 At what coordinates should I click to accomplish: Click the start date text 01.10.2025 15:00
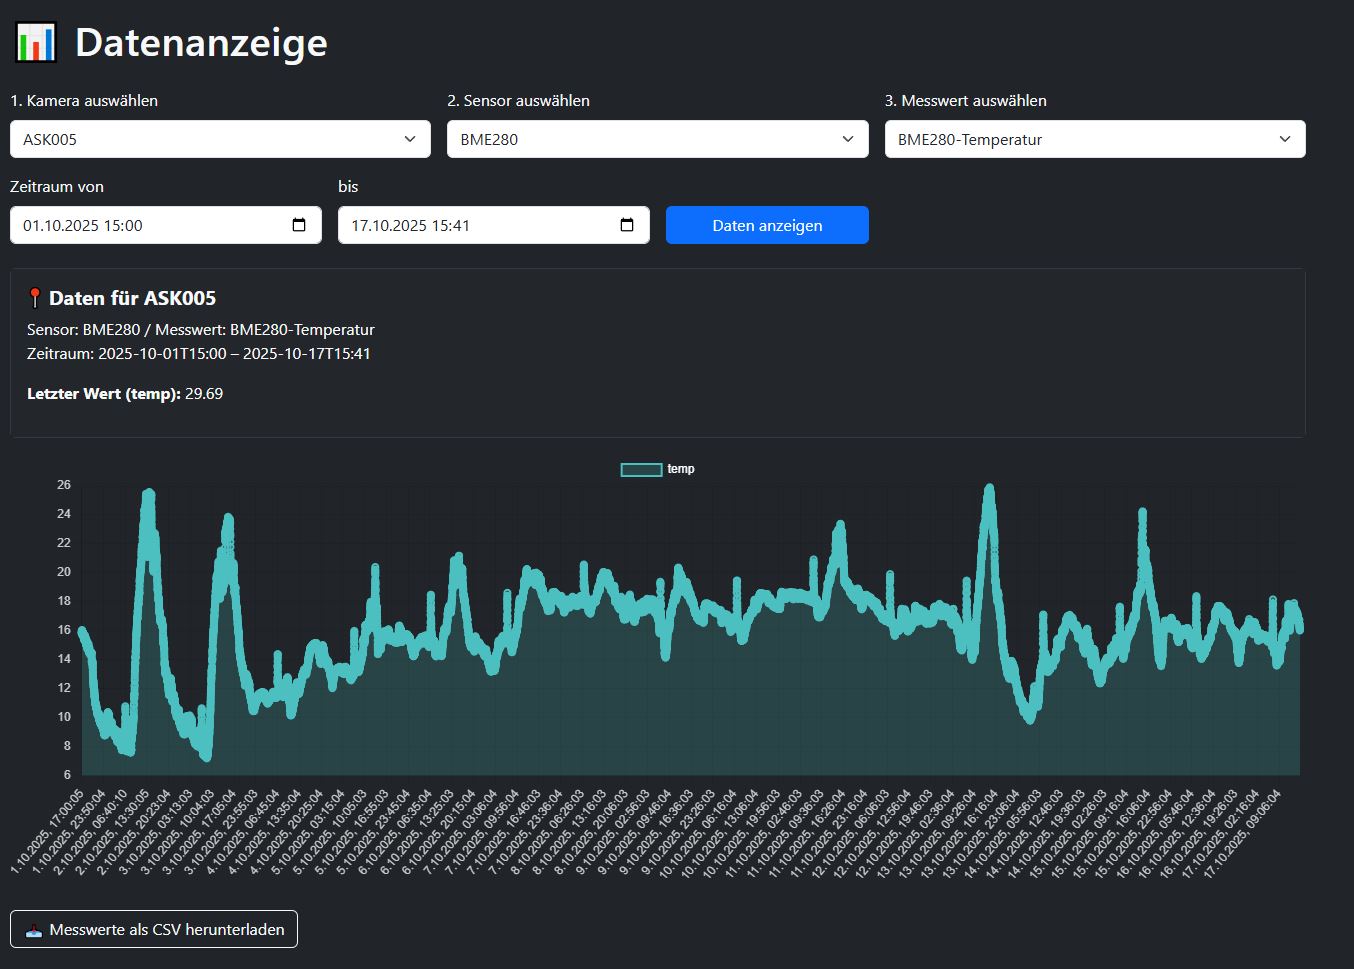coord(83,226)
